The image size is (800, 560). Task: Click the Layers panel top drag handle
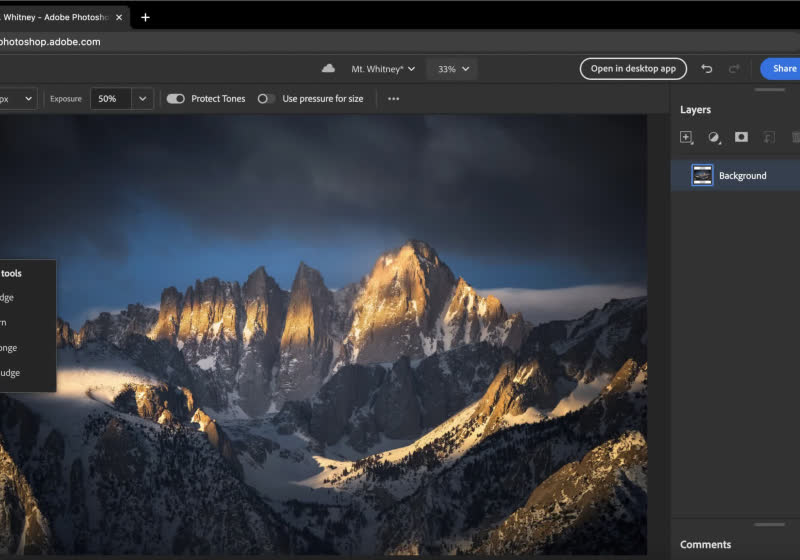coord(770,90)
